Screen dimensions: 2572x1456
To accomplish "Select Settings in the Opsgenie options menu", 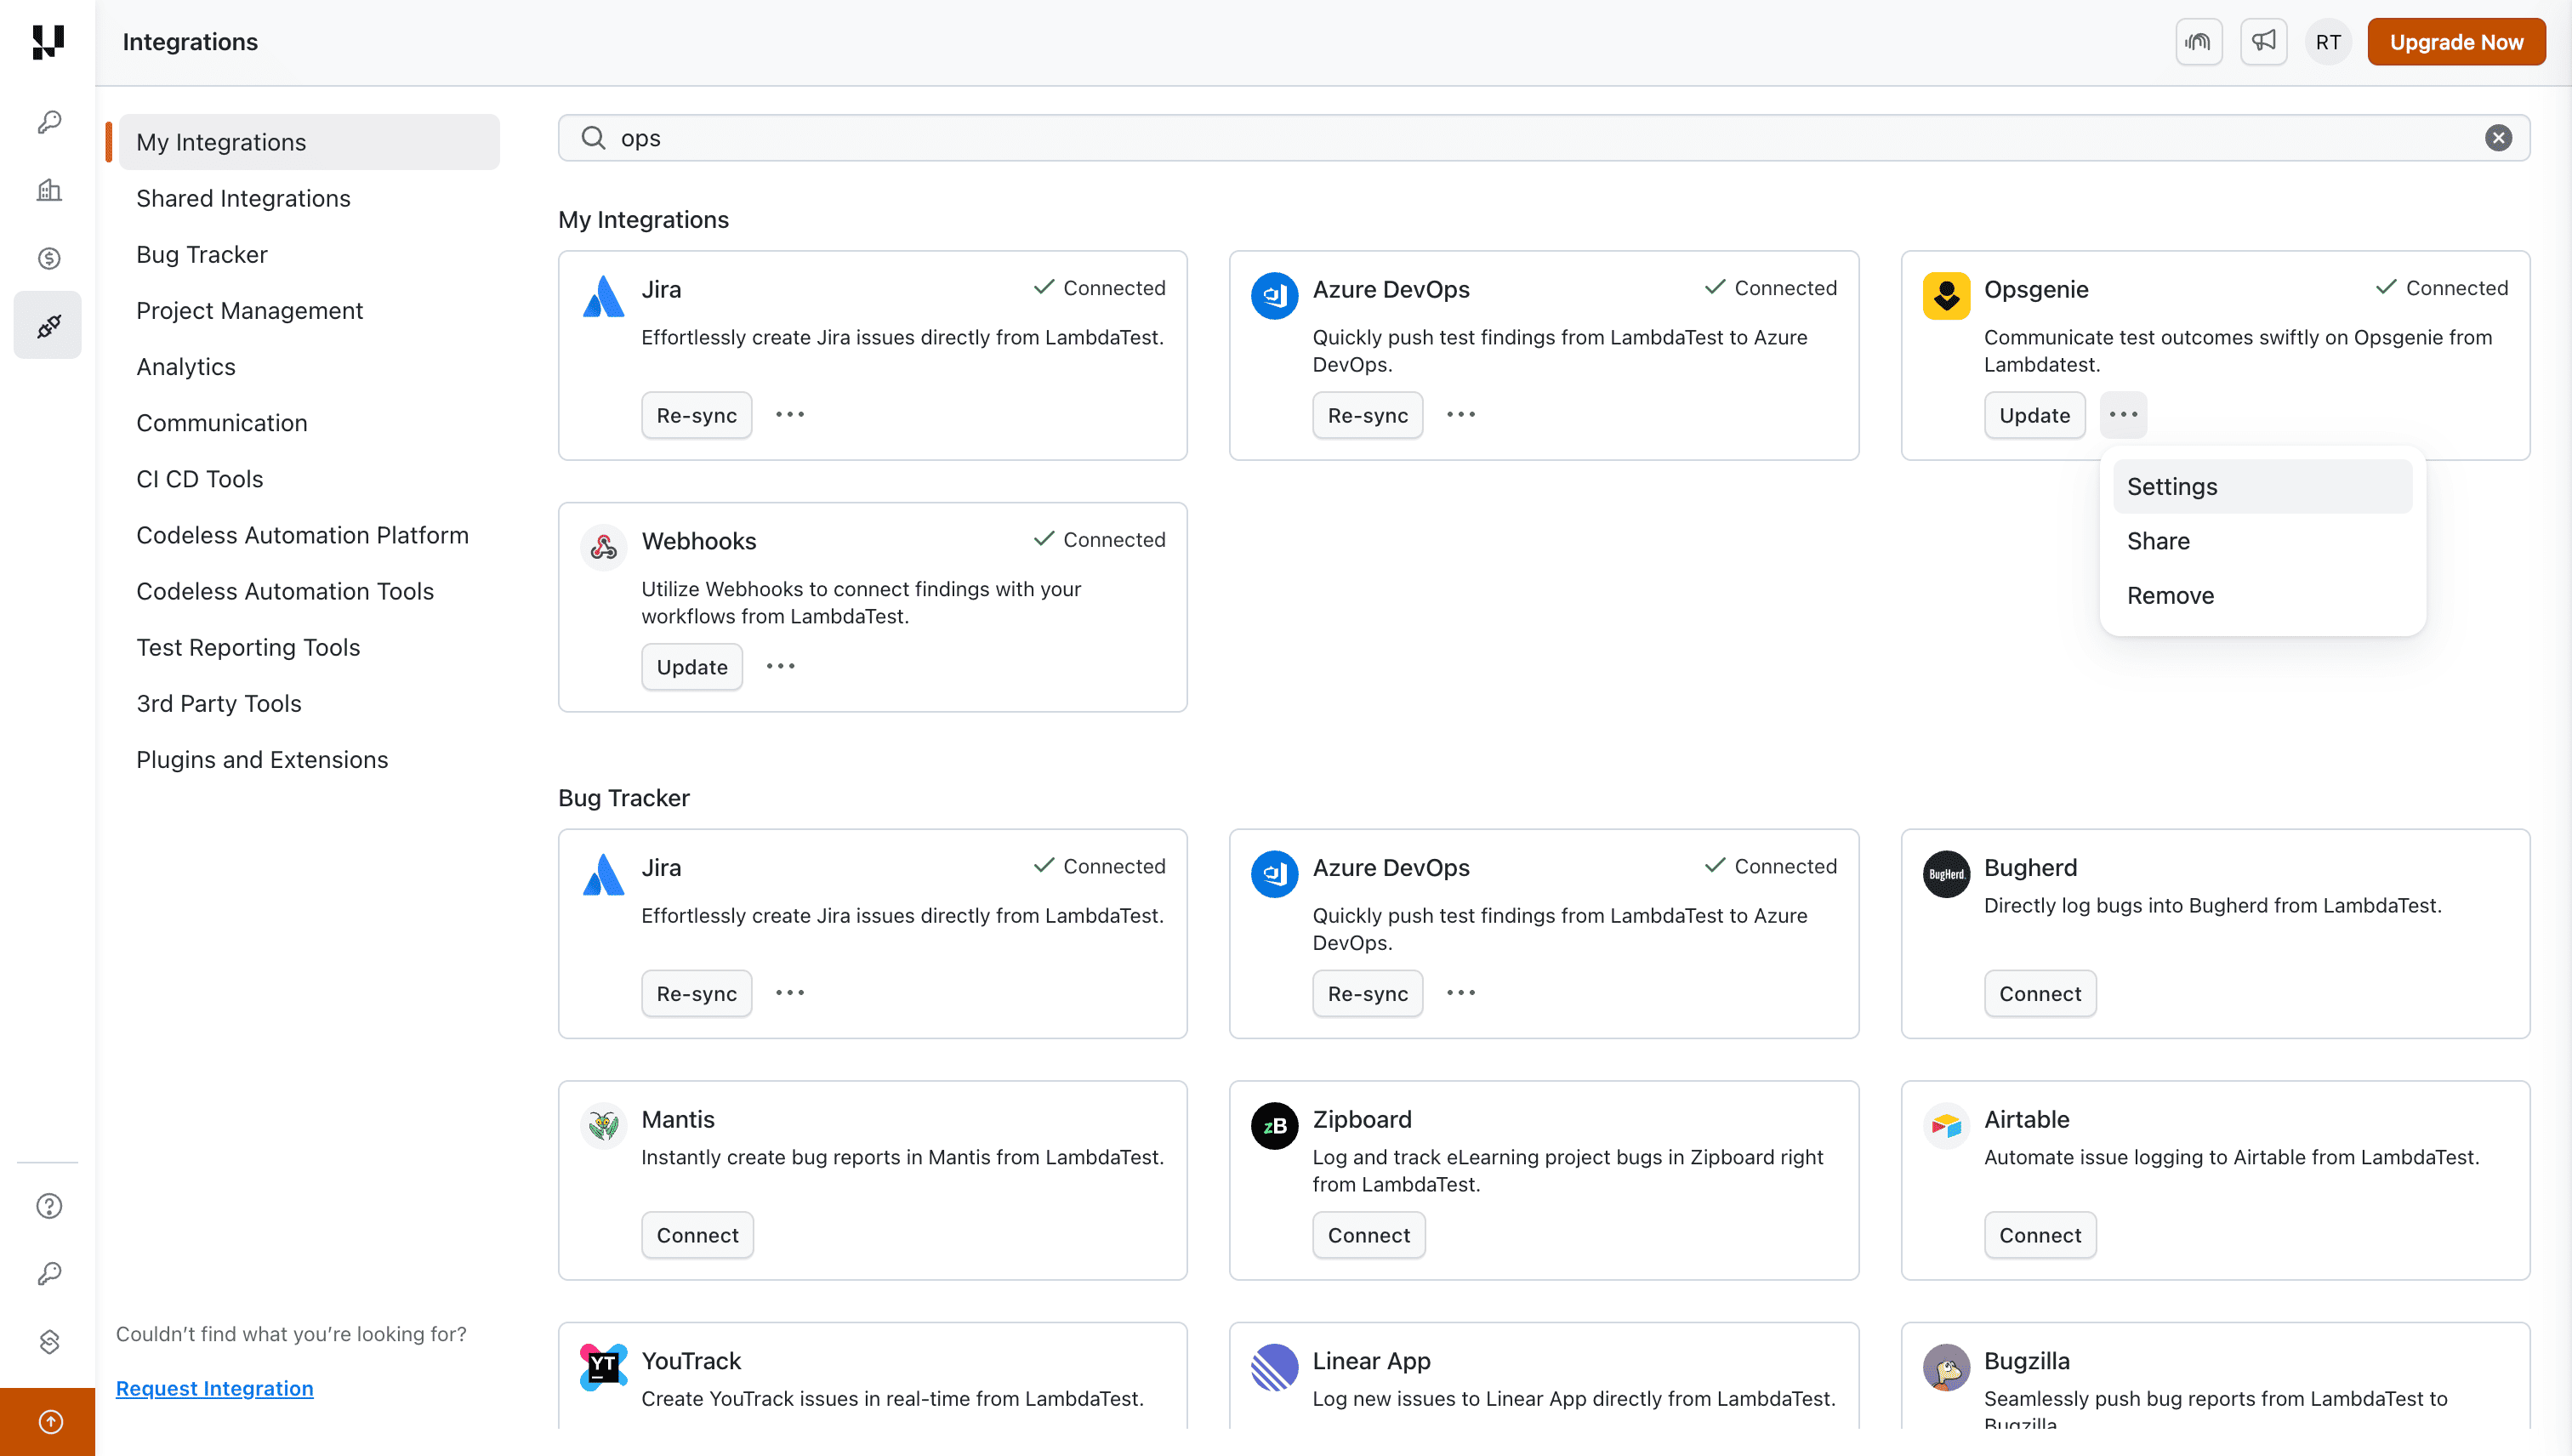I will click(2172, 486).
